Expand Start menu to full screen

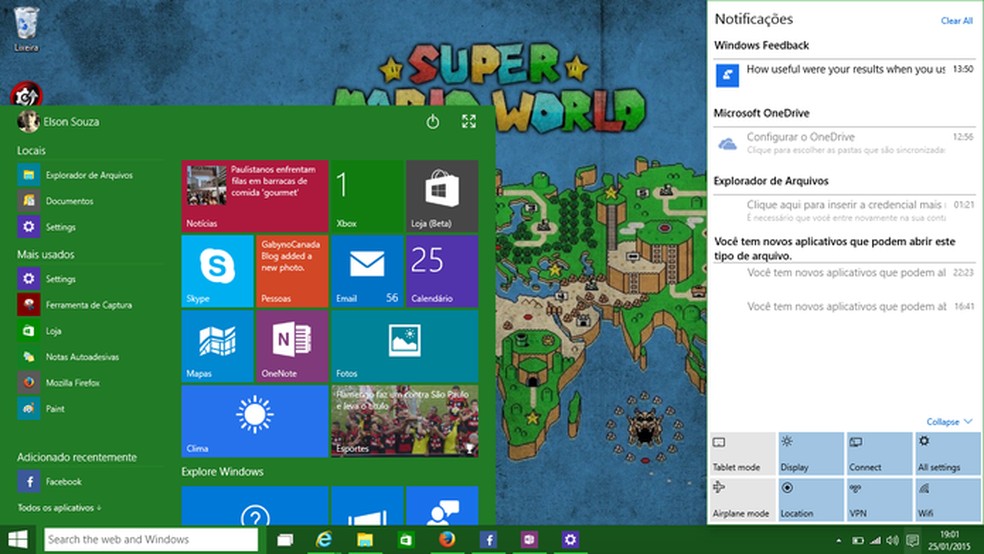click(x=469, y=122)
